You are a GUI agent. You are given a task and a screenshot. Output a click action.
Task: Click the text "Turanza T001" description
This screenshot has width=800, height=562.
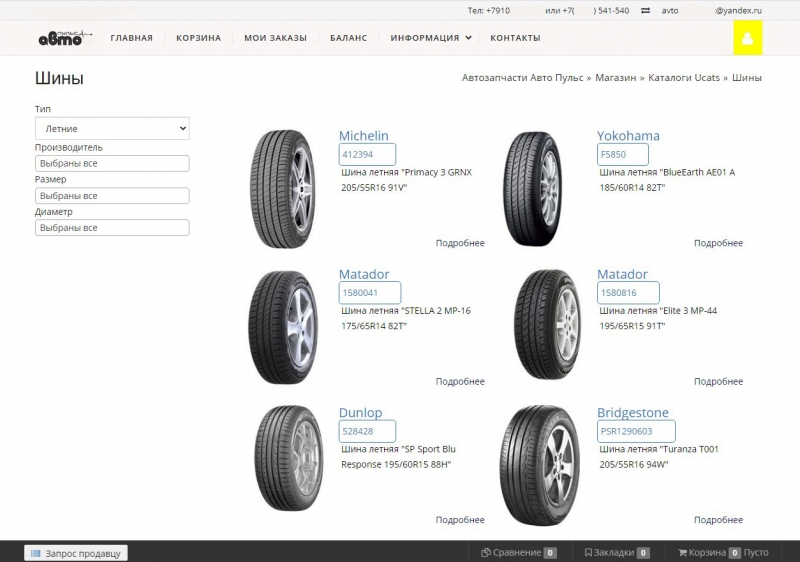(689, 449)
